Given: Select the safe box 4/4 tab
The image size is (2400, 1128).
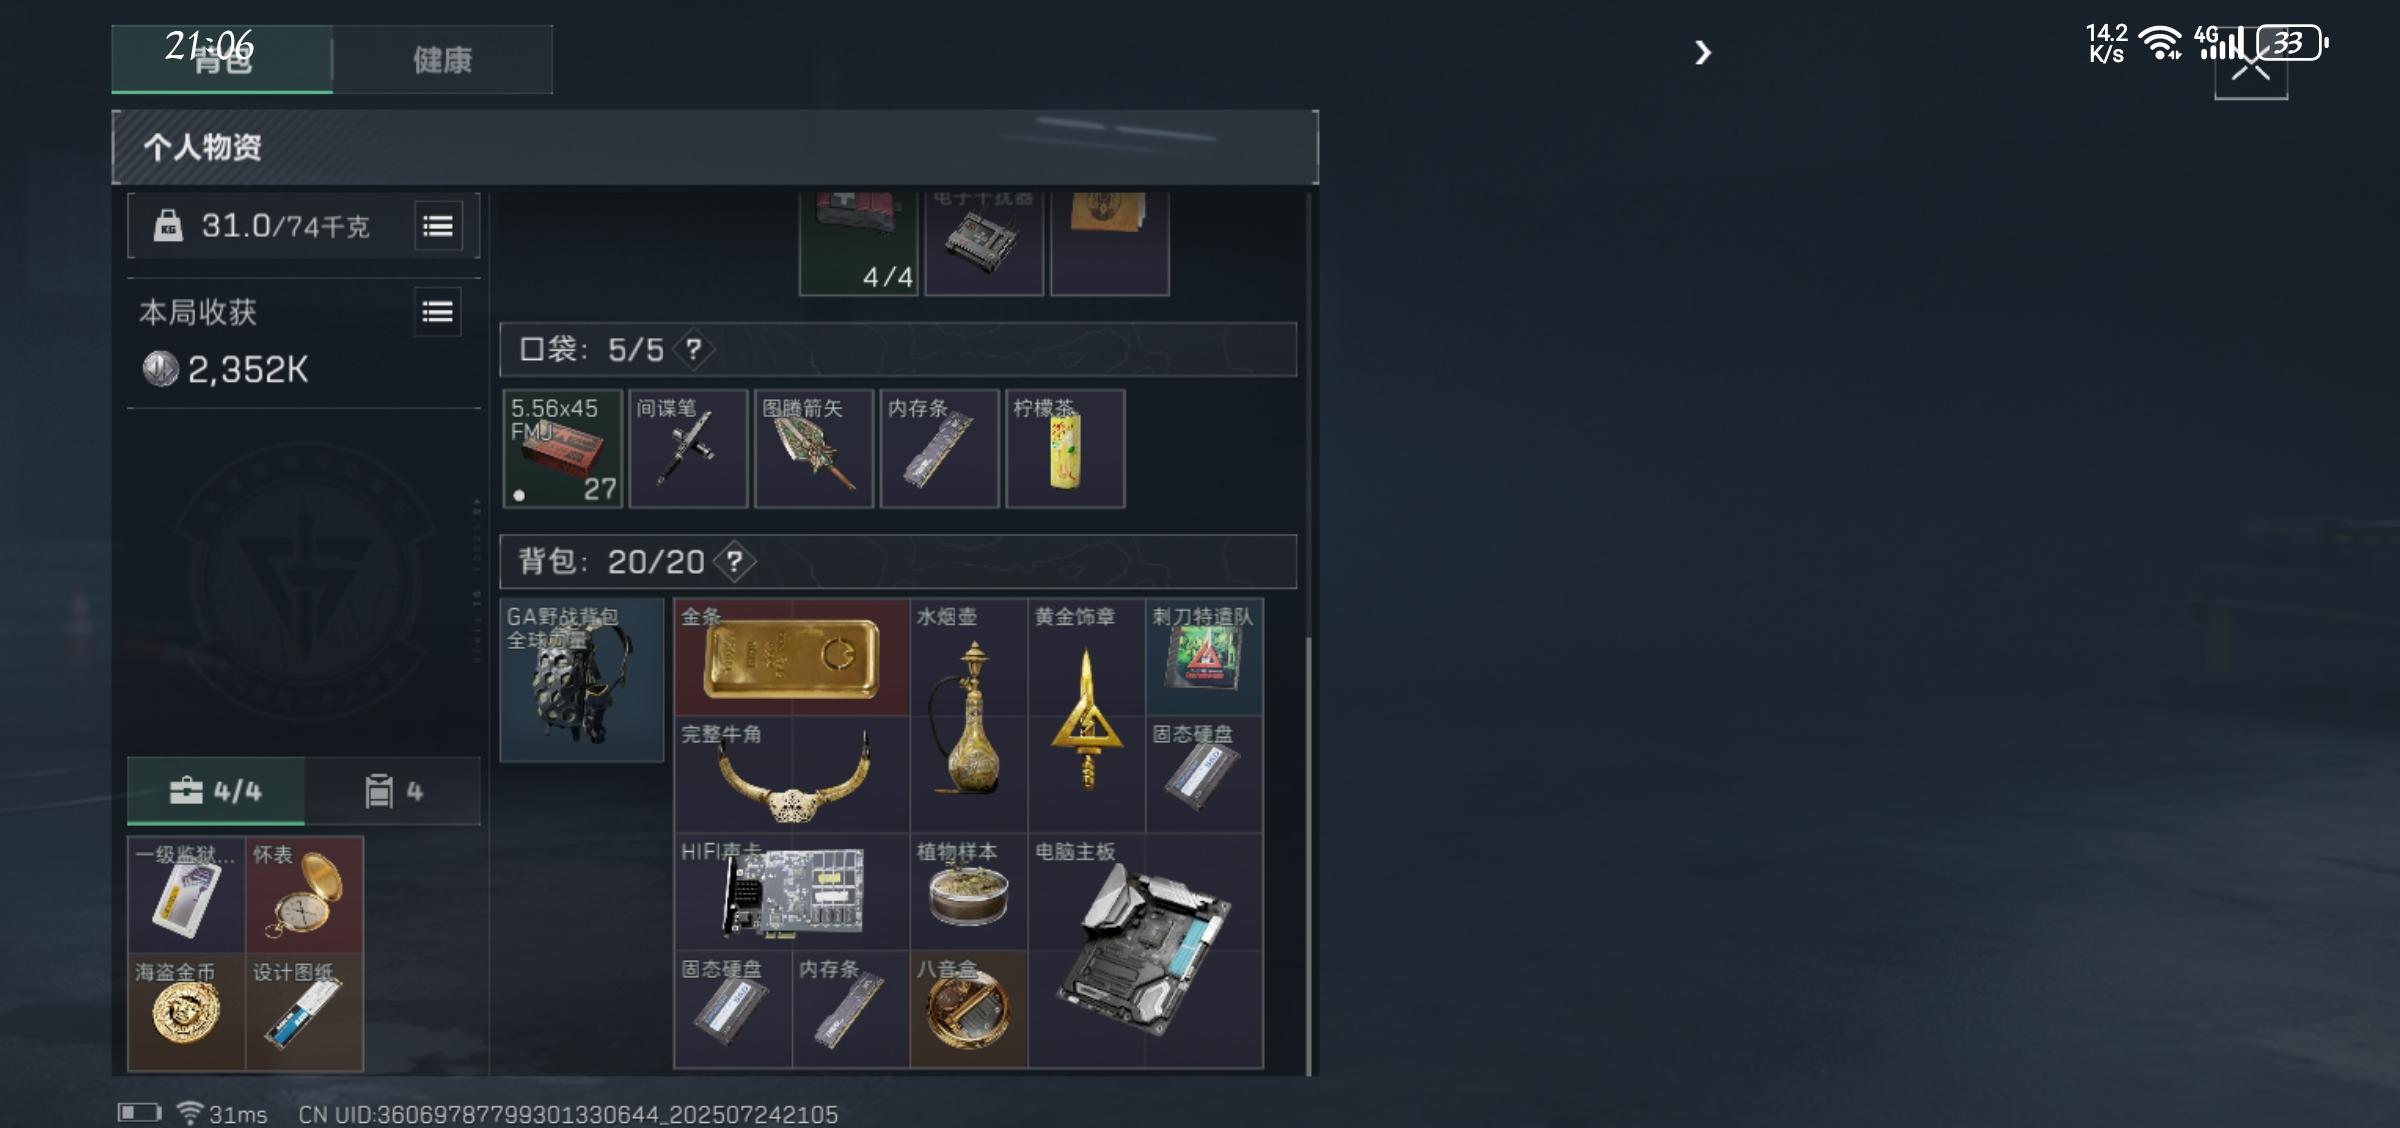Looking at the screenshot, I should click(216, 792).
